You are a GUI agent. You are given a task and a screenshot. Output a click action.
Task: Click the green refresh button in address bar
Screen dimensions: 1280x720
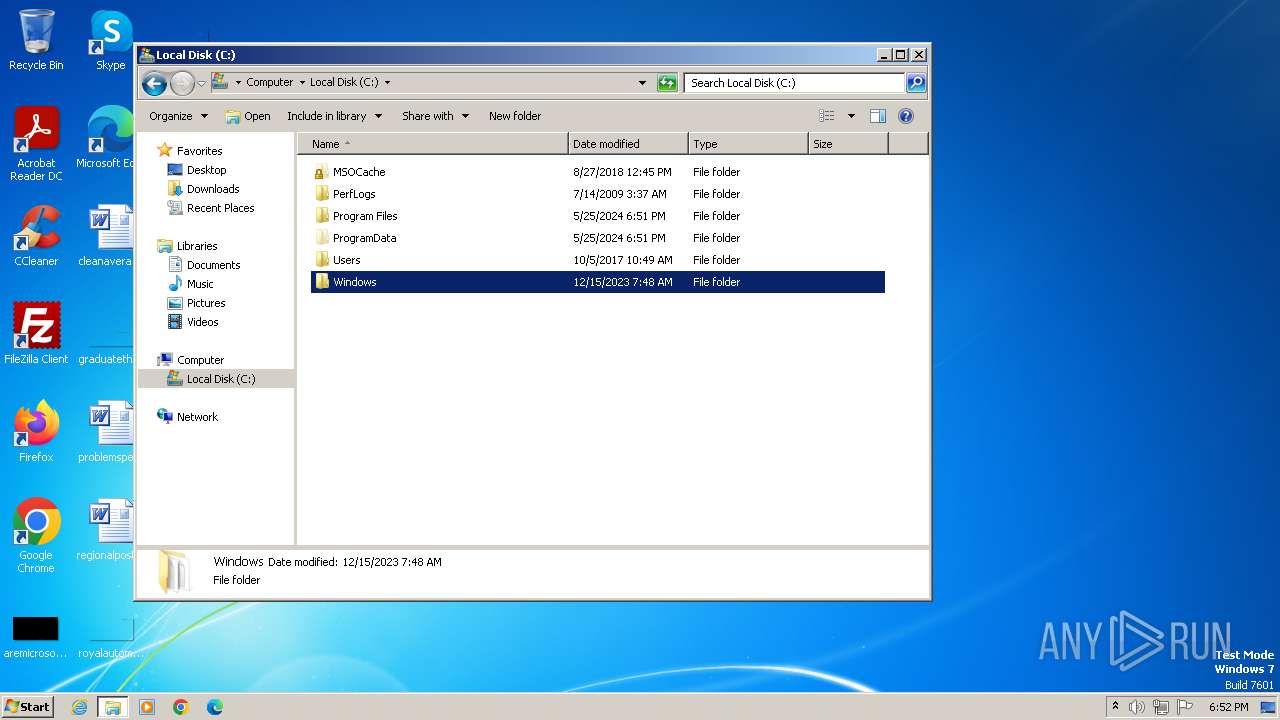667,83
